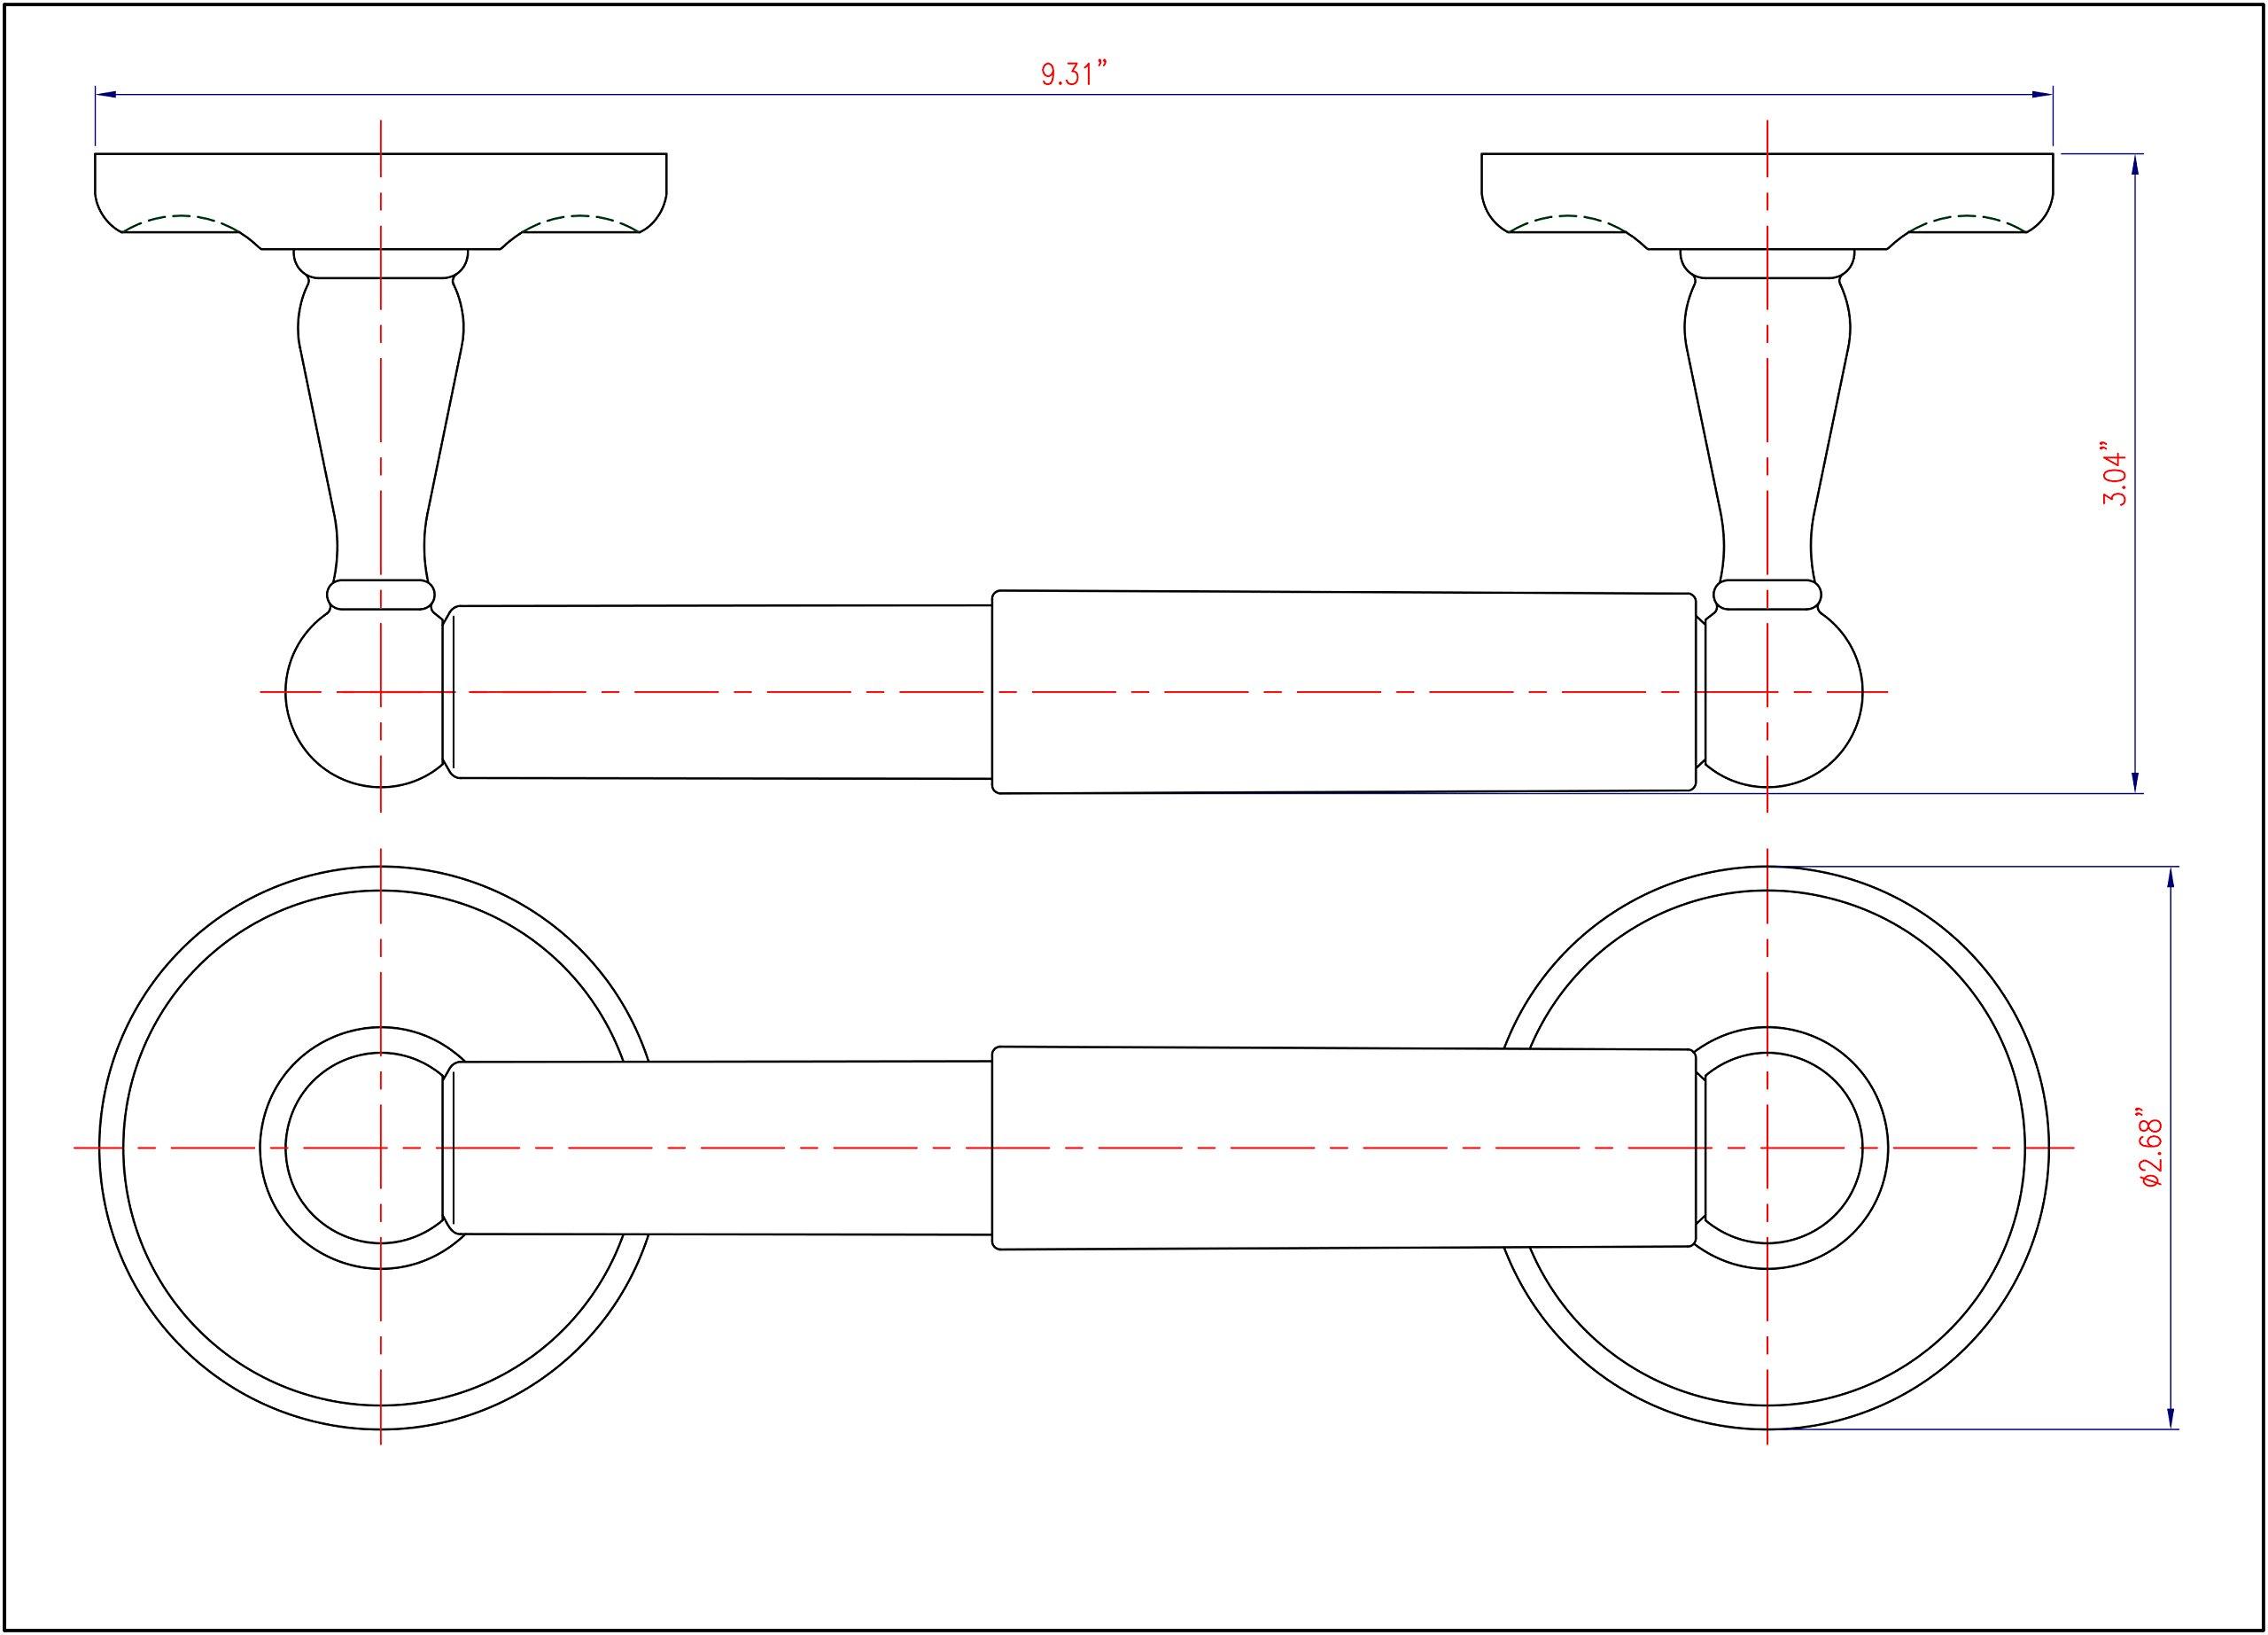Click the center of the left circular base in the lower view

point(380,1147)
